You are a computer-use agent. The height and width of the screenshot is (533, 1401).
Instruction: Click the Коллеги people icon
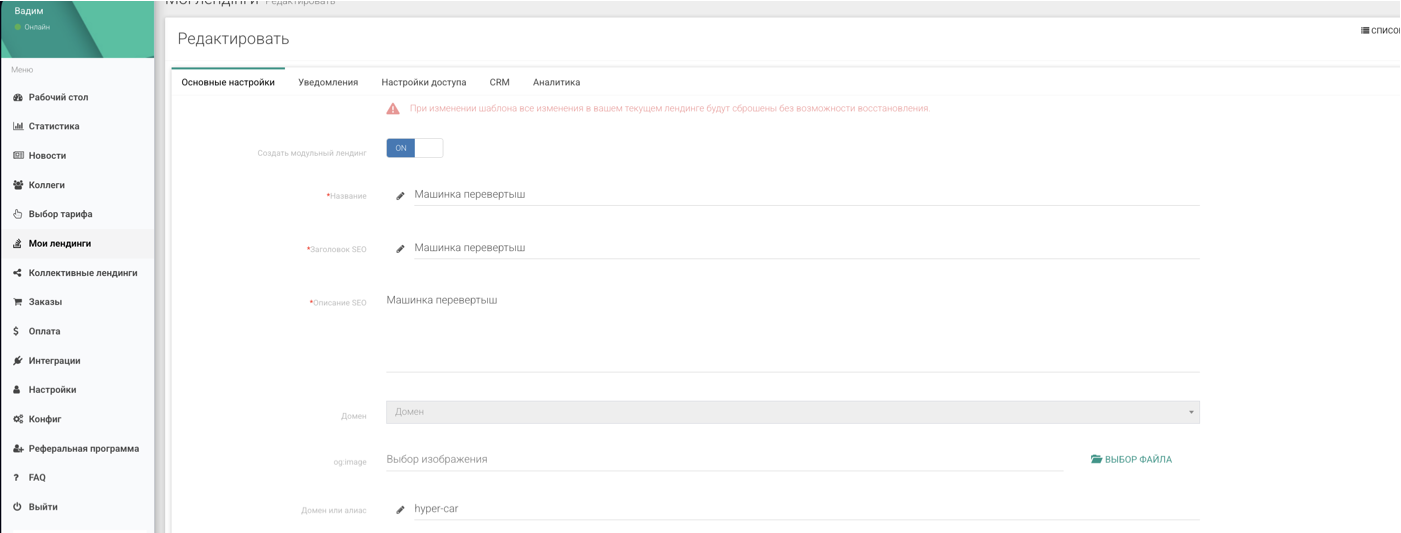pos(18,185)
